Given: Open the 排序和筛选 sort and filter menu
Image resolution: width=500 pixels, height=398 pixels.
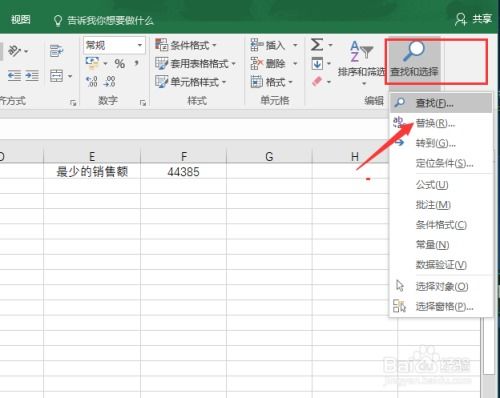Looking at the screenshot, I should pyautogui.click(x=361, y=62).
